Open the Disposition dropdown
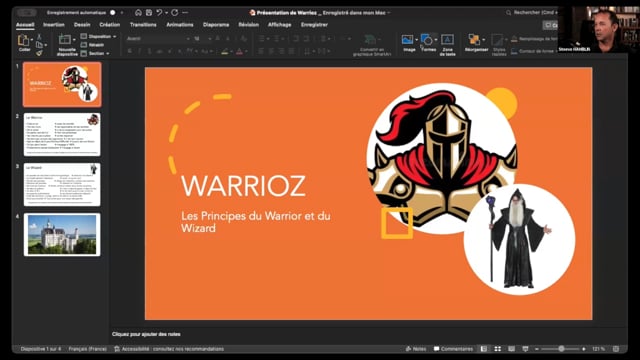This screenshot has height=360, width=640. coord(98,36)
